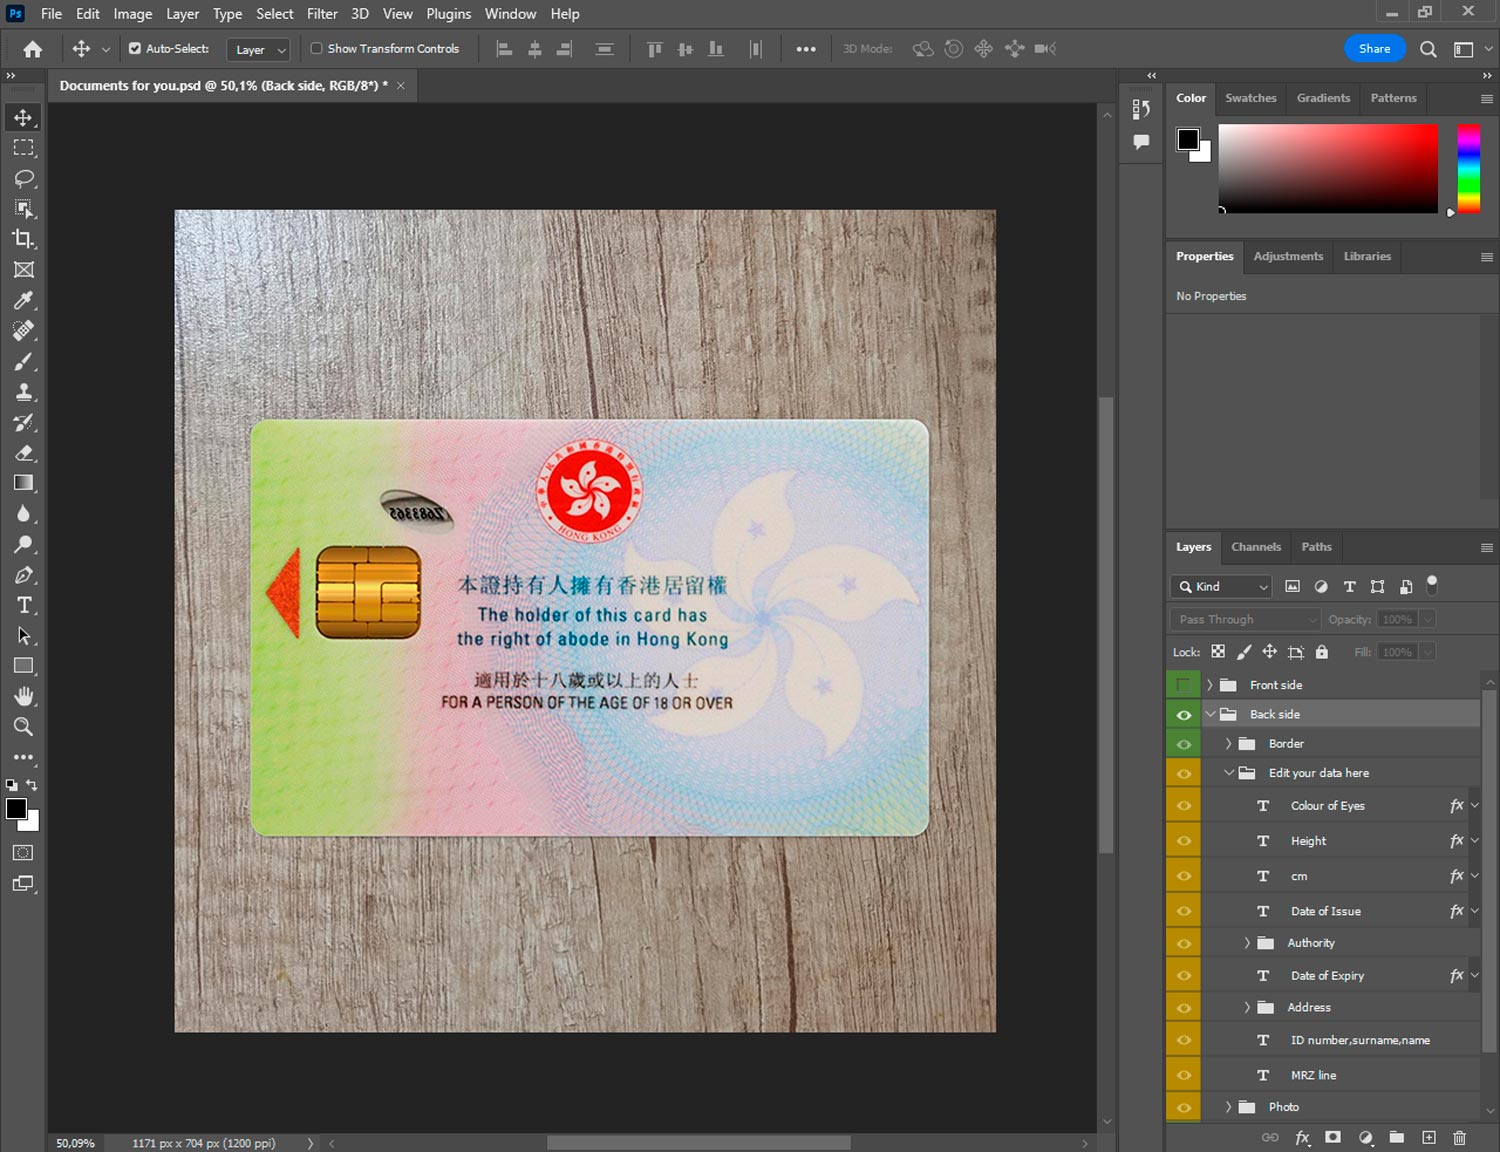Click the zoom percentage field in status bar
The height and width of the screenshot is (1152, 1500).
tap(76, 1143)
